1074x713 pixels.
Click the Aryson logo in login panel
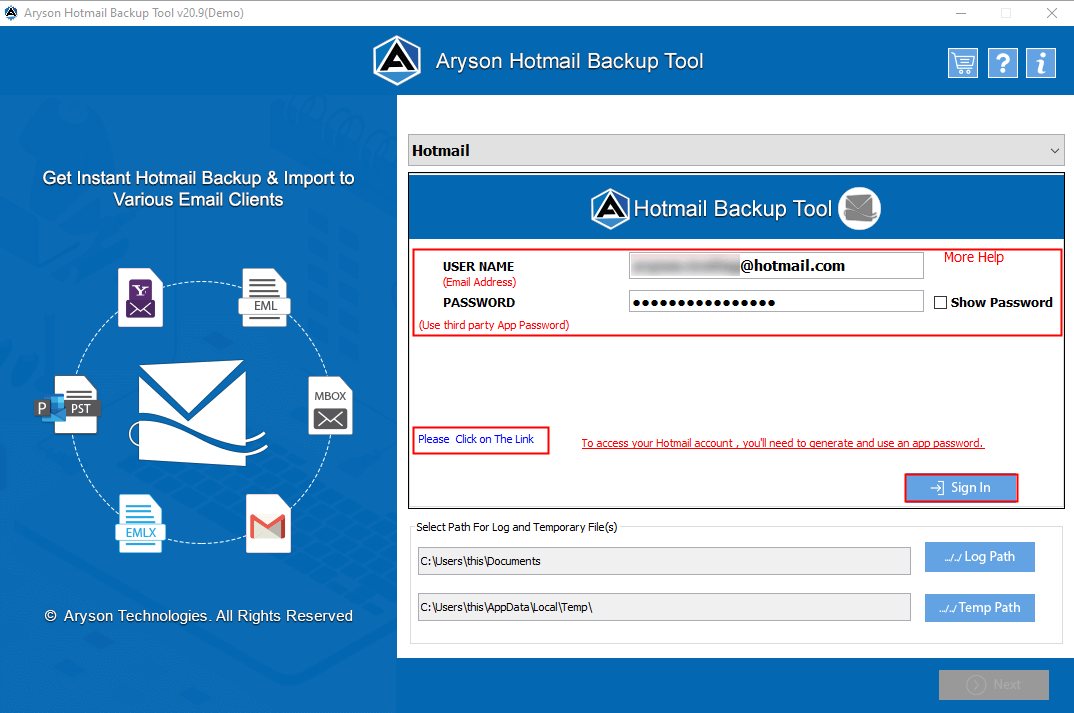coord(610,208)
